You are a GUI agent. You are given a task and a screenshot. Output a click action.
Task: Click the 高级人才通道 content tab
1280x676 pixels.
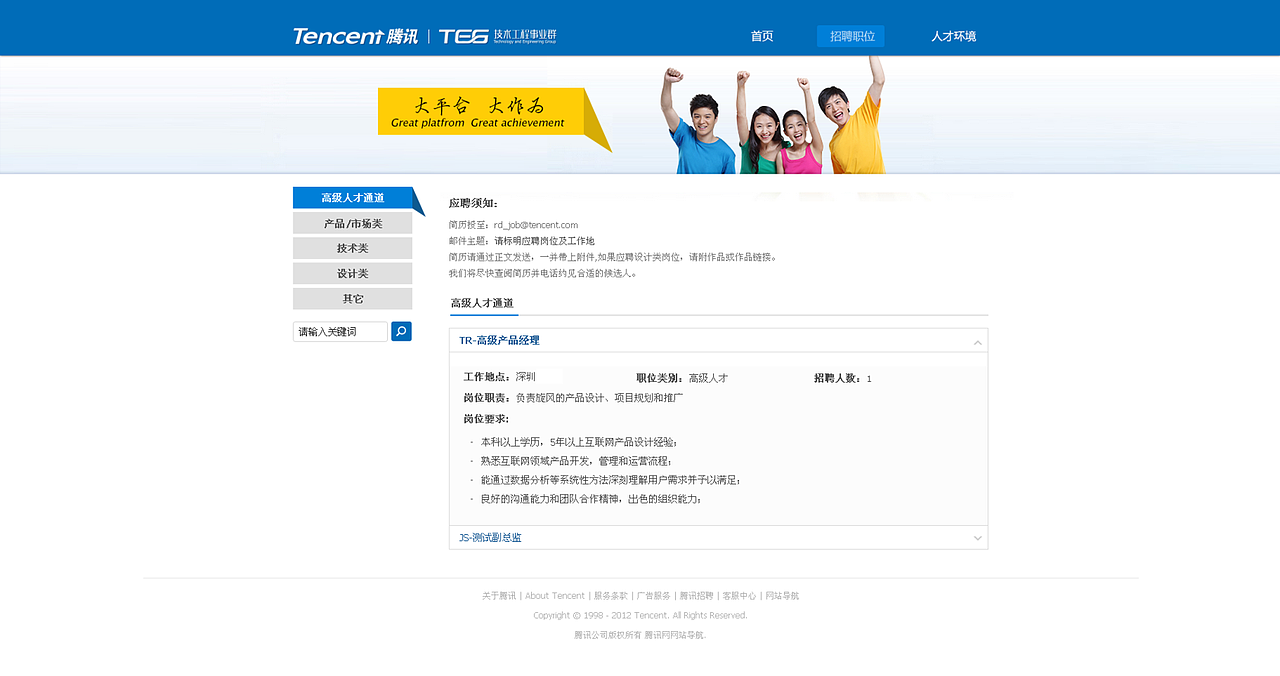click(x=482, y=303)
